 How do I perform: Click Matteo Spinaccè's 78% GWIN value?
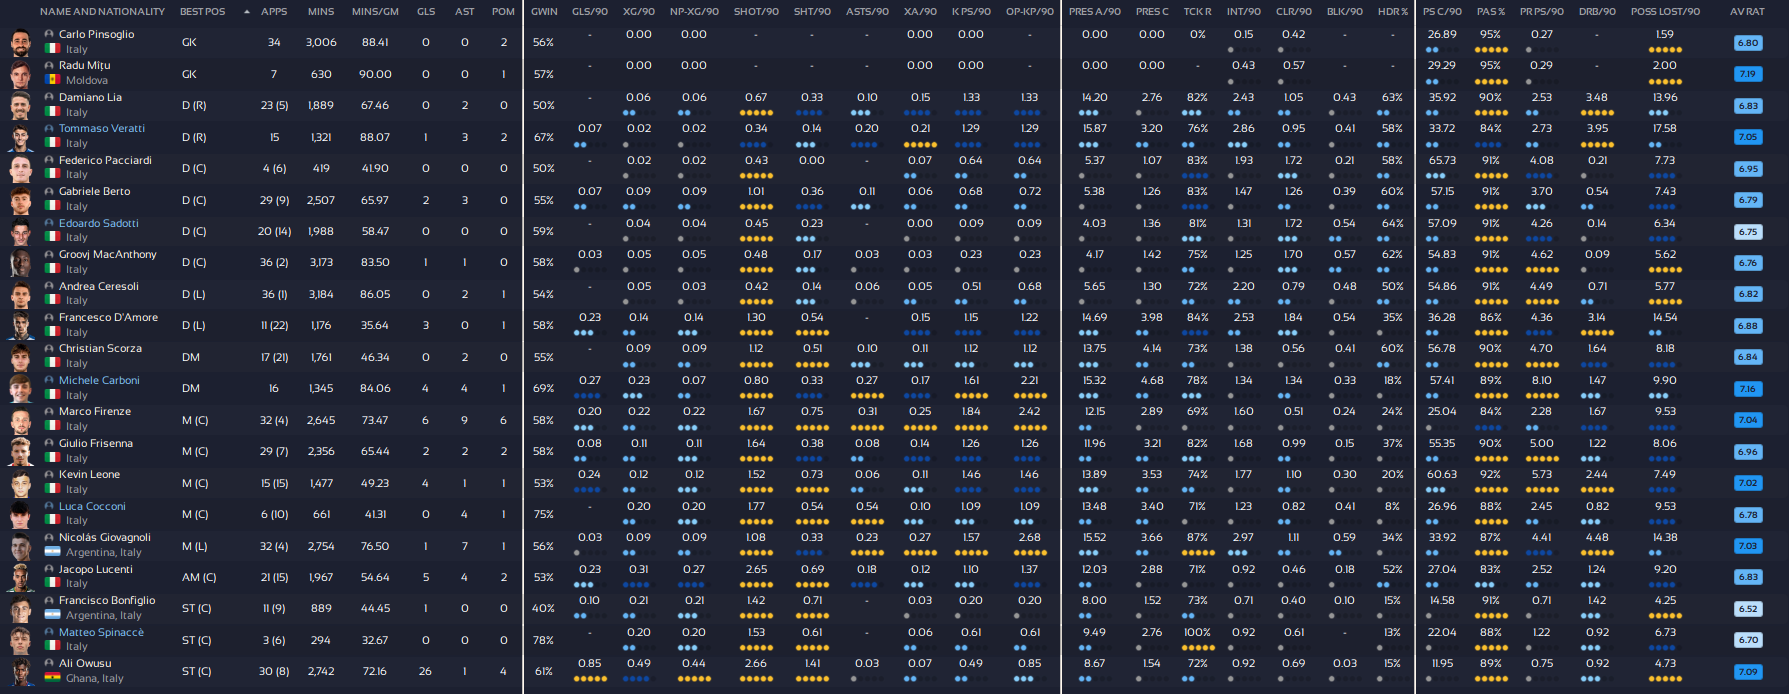[x=544, y=640]
